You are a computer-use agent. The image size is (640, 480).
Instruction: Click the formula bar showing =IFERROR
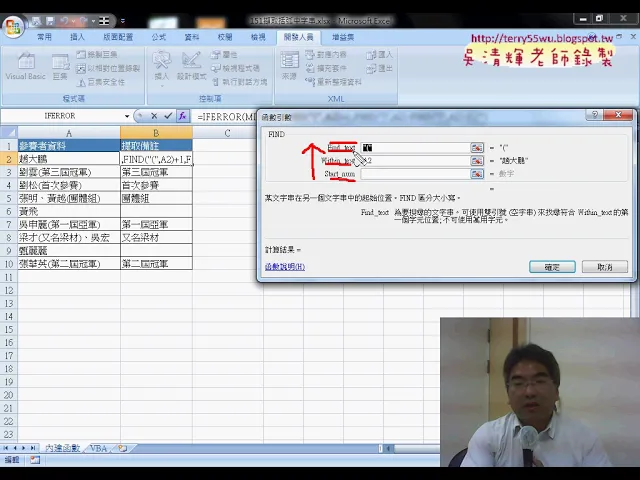coord(225,117)
